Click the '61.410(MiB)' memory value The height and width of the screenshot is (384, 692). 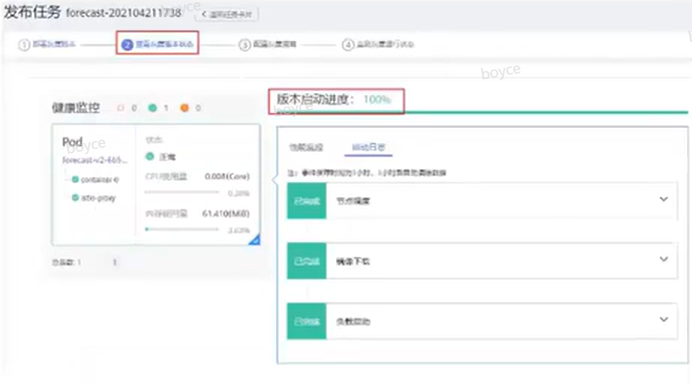click(x=226, y=214)
